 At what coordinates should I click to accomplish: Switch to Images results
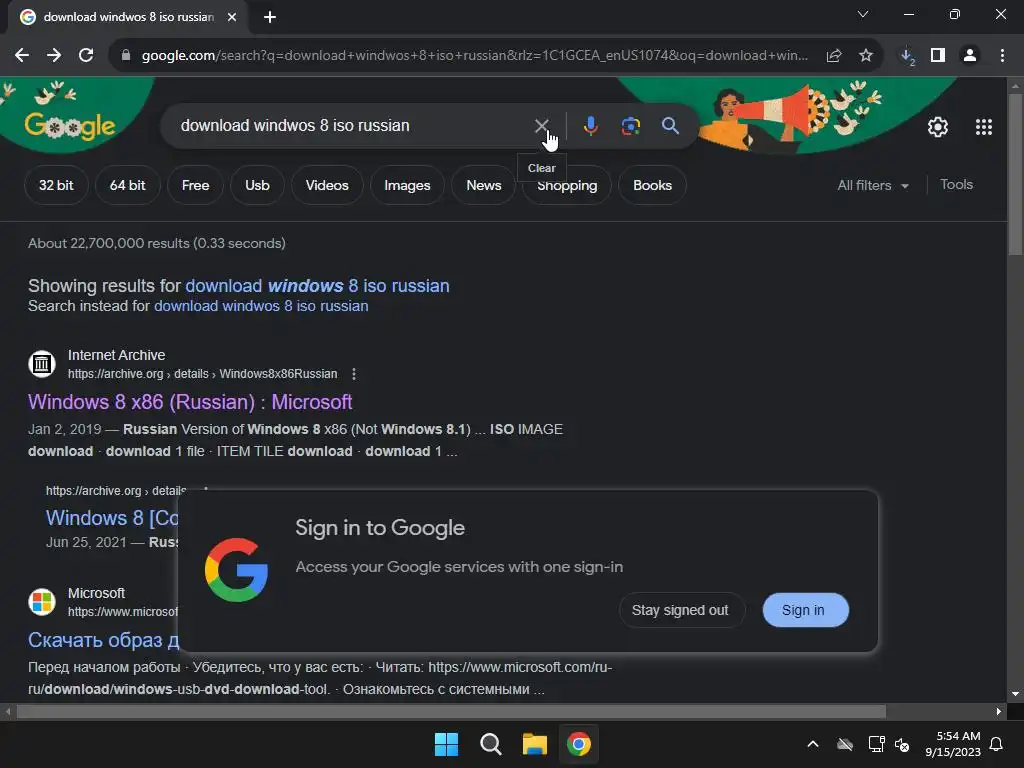point(408,185)
